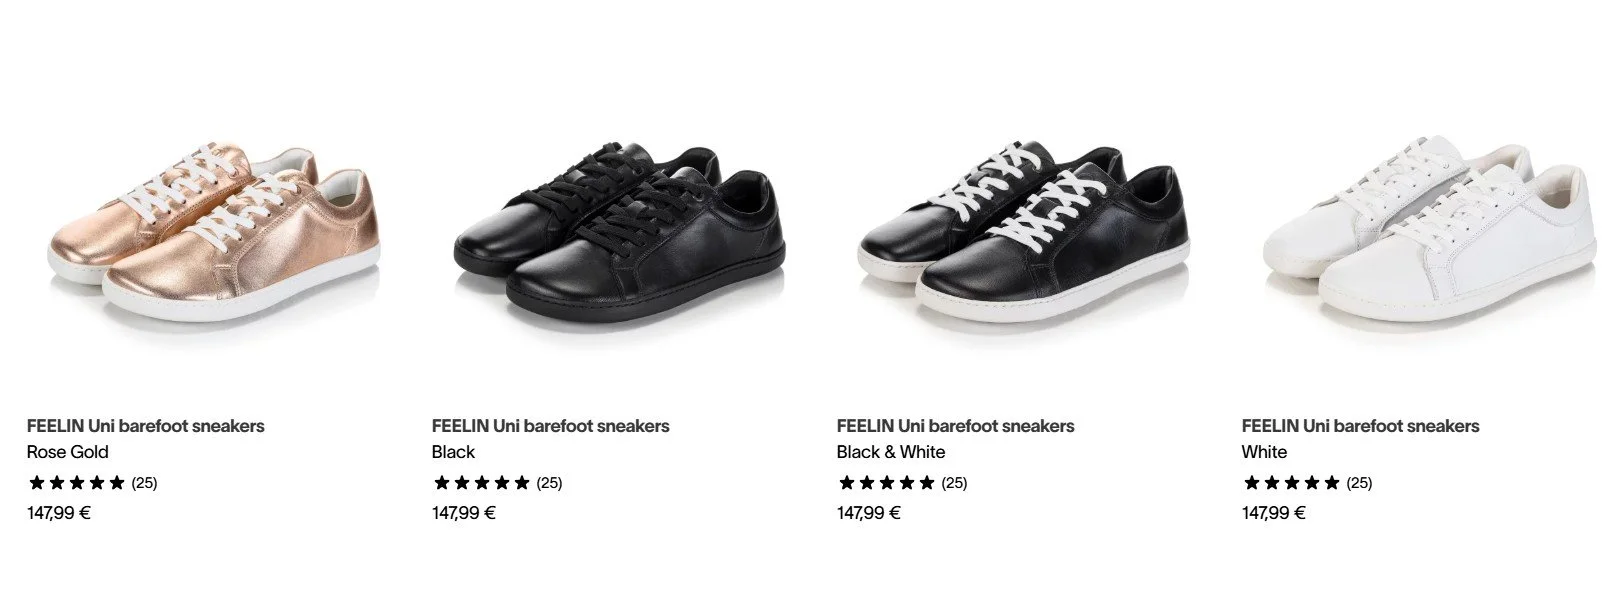Image resolution: width=1623 pixels, height=613 pixels.
Task: Click the Rose Gold FEELIN Uni sneakers title
Action: [x=146, y=426]
